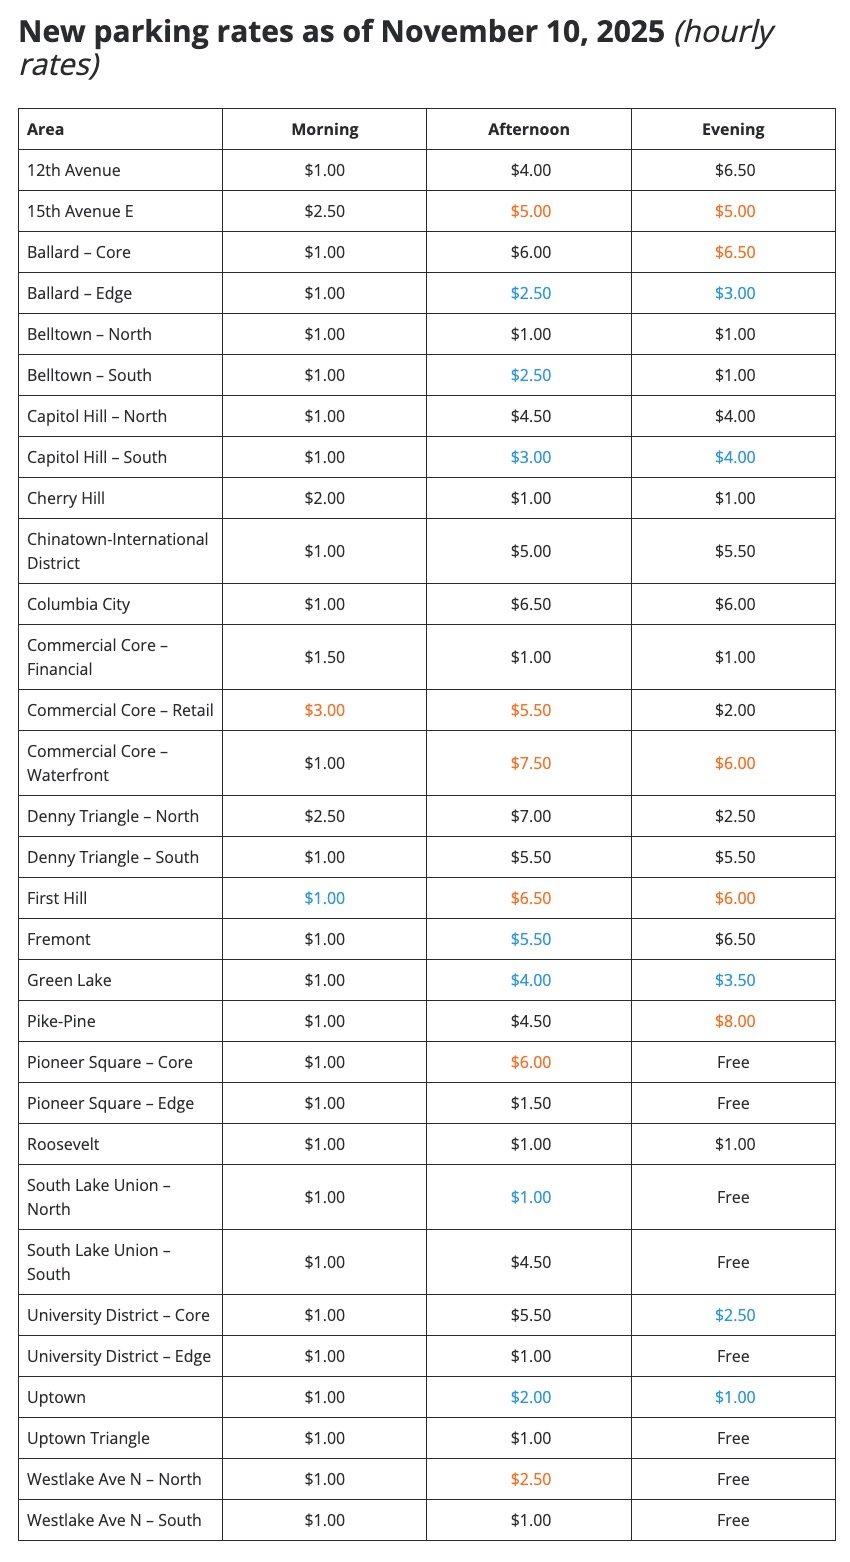
Task: Click the Uptown Triangle area name
Action: [88, 1438]
